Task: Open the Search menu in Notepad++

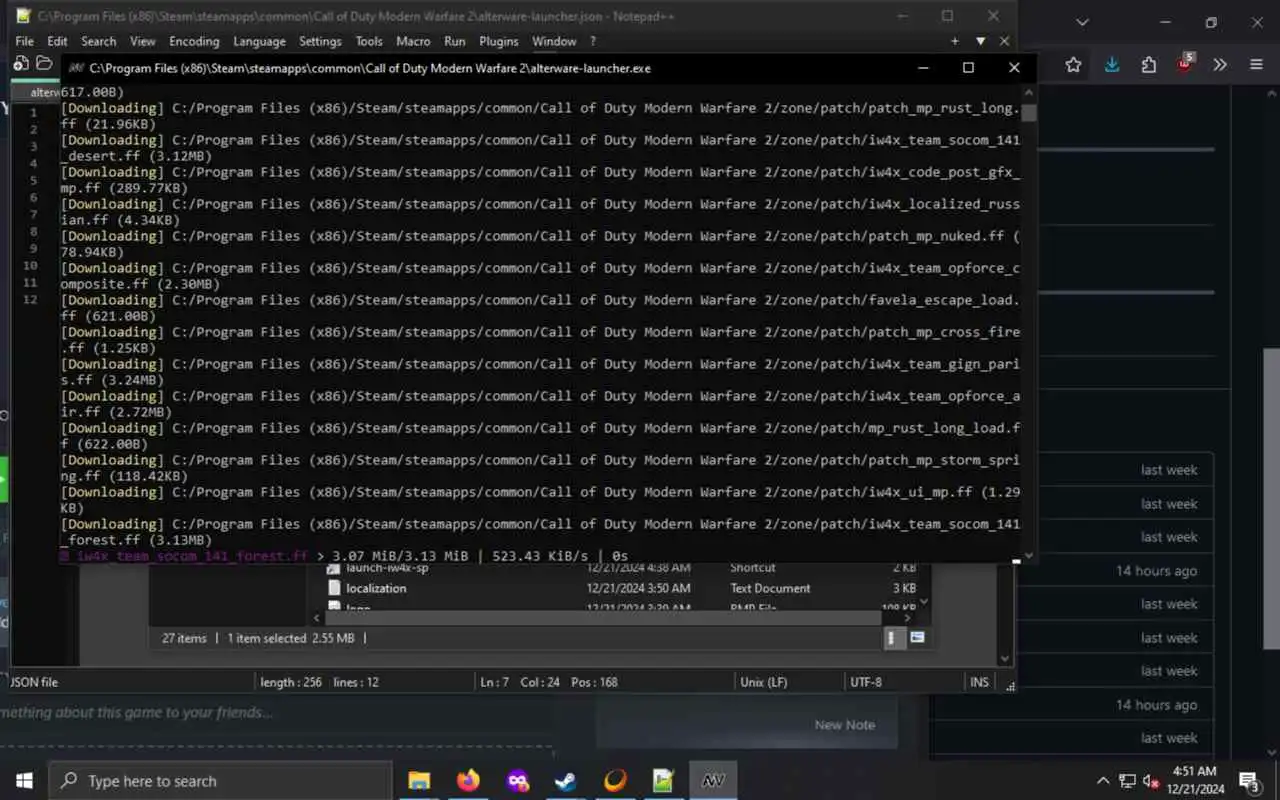Action: pos(98,41)
